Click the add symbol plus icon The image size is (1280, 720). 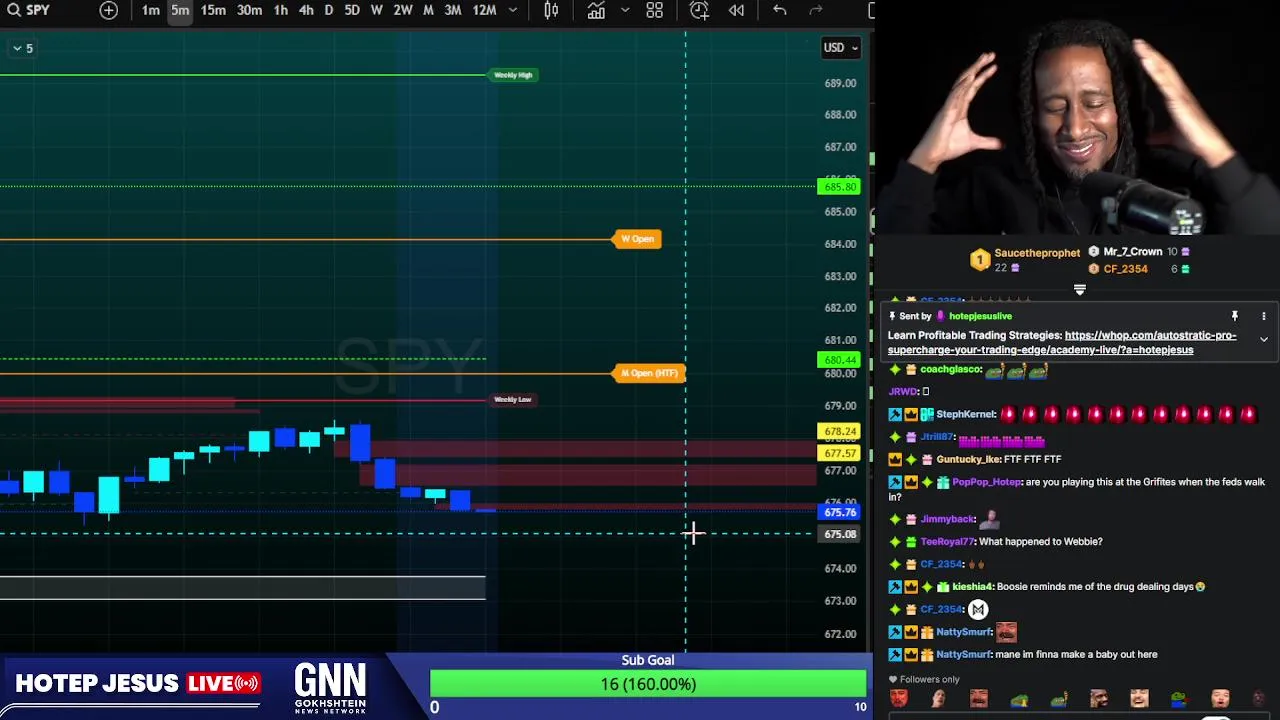tap(109, 10)
